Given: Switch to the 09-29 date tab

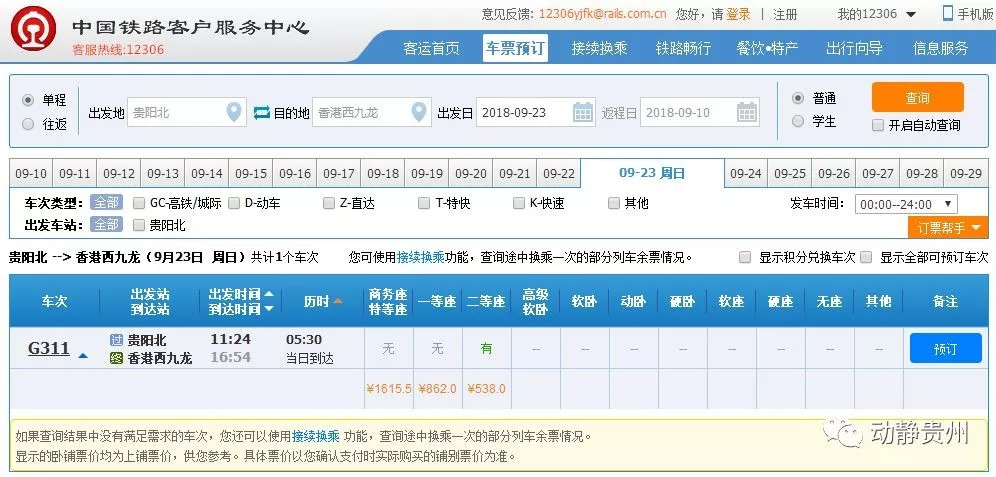Looking at the screenshot, I should point(966,173).
